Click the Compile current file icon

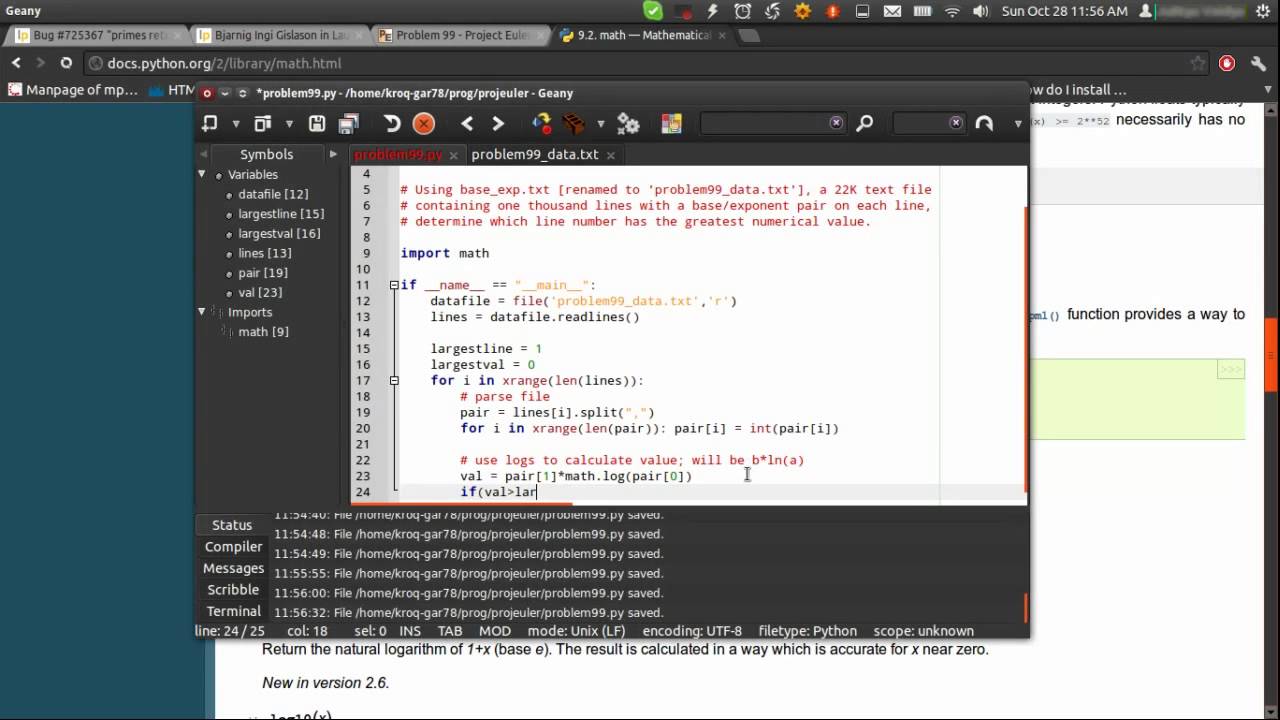pyautogui.click(x=541, y=123)
